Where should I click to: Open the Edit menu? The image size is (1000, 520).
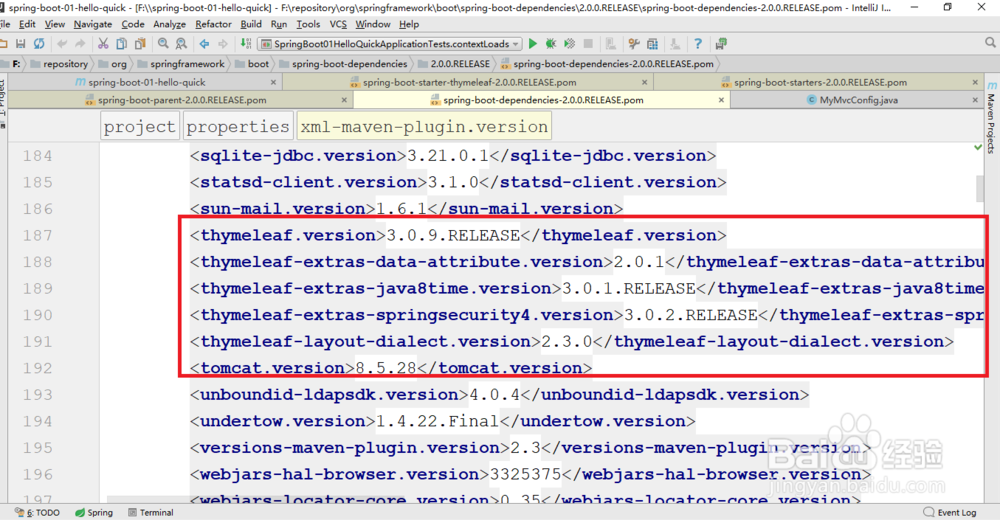[27, 24]
